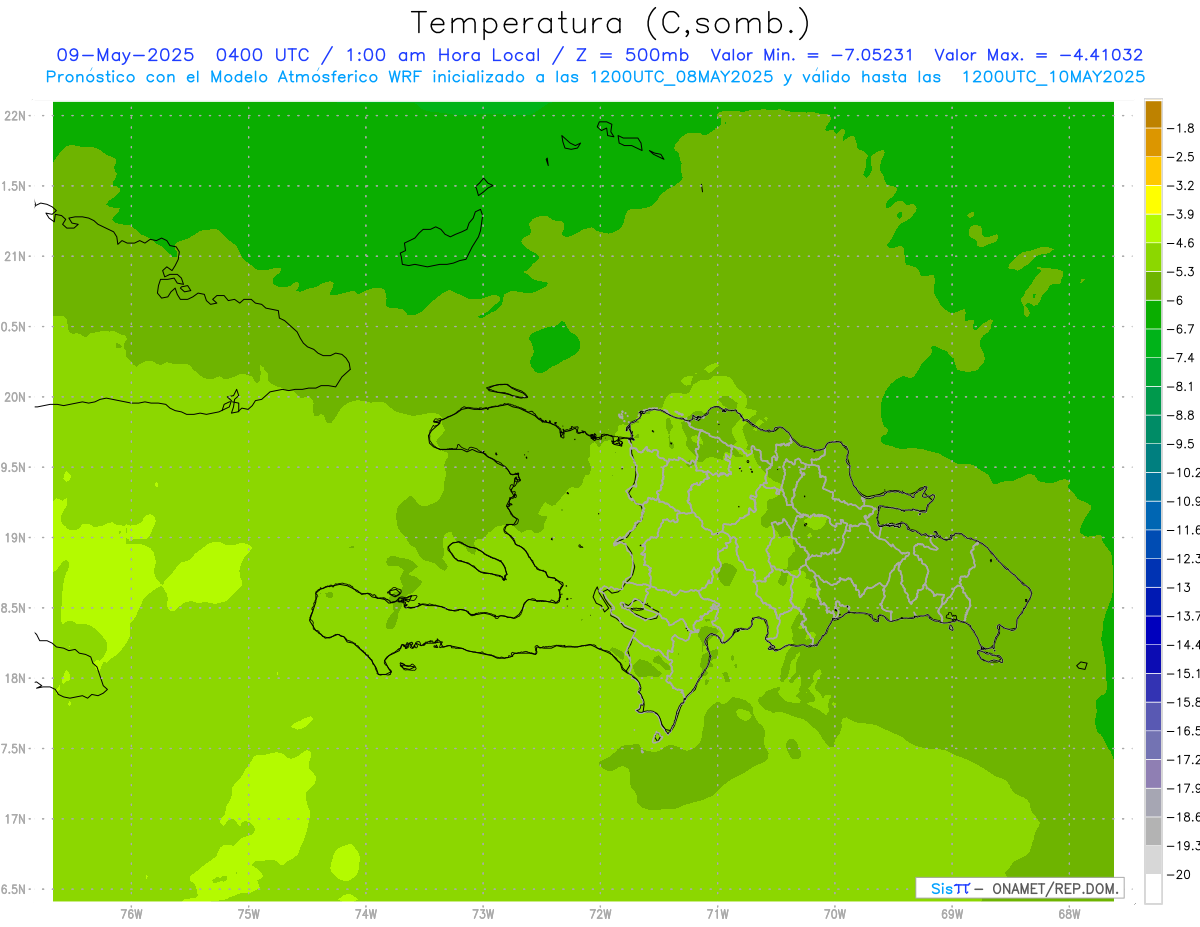Click the '19N' latitude label
1200x927 pixels.
[16, 538]
